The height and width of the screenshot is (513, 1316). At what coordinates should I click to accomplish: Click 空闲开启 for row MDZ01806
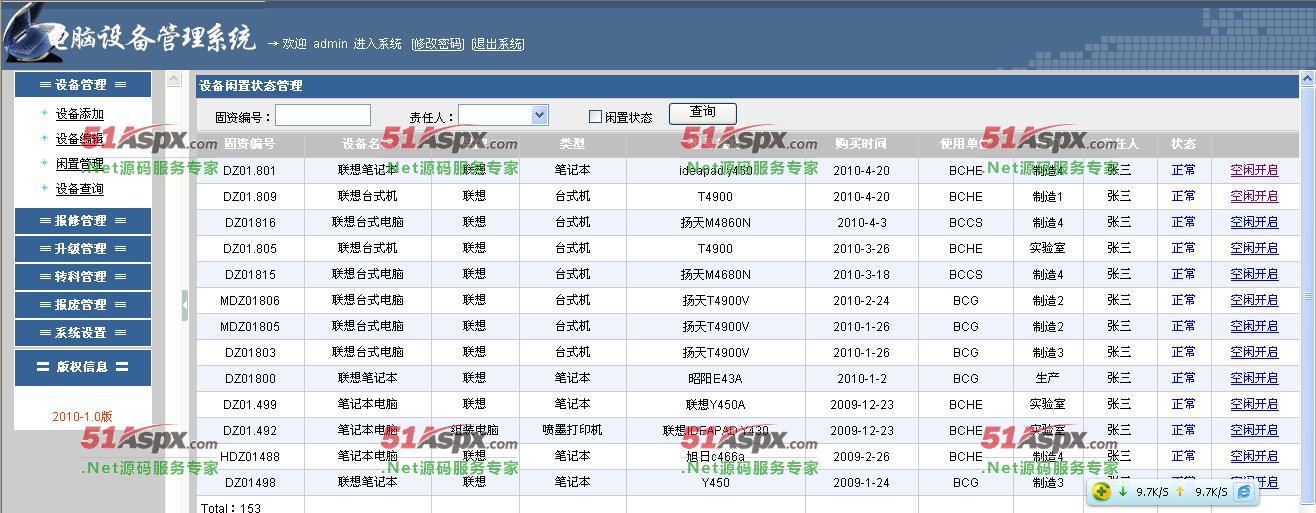coord(1254,300)
